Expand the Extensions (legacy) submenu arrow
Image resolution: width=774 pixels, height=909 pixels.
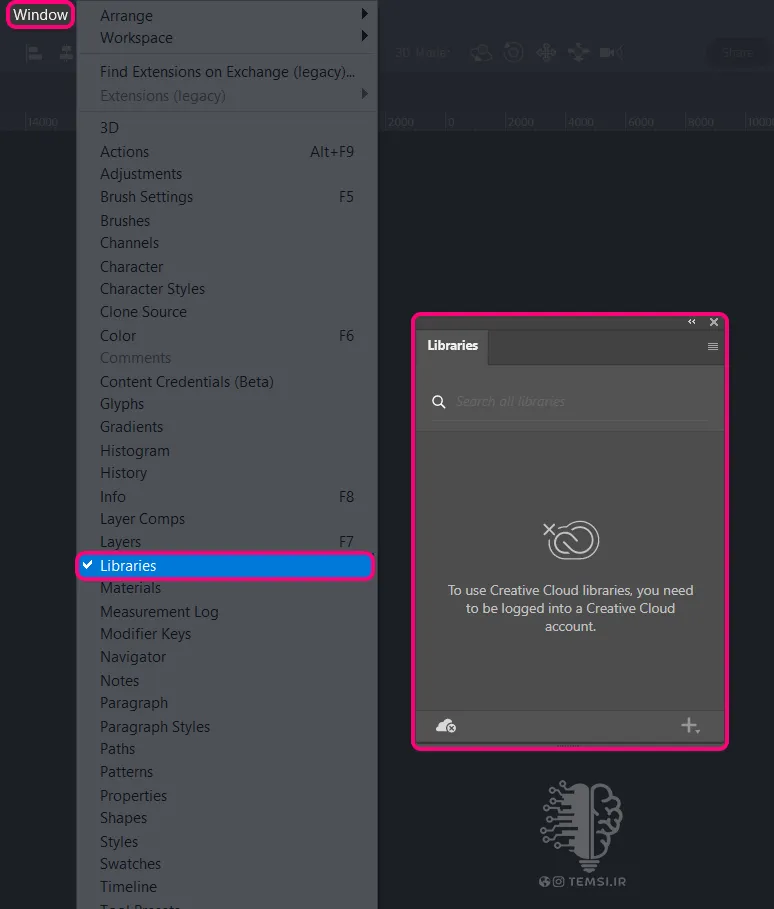[364, 94]
